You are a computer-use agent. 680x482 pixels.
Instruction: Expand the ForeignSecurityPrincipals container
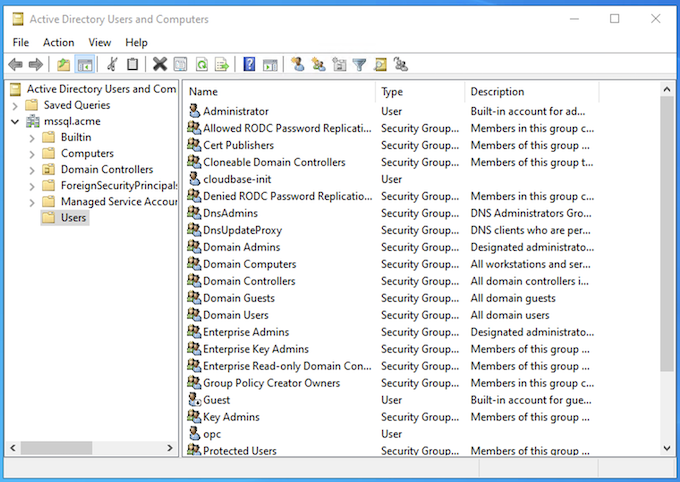pyautogui.click(x=32, y=187)
